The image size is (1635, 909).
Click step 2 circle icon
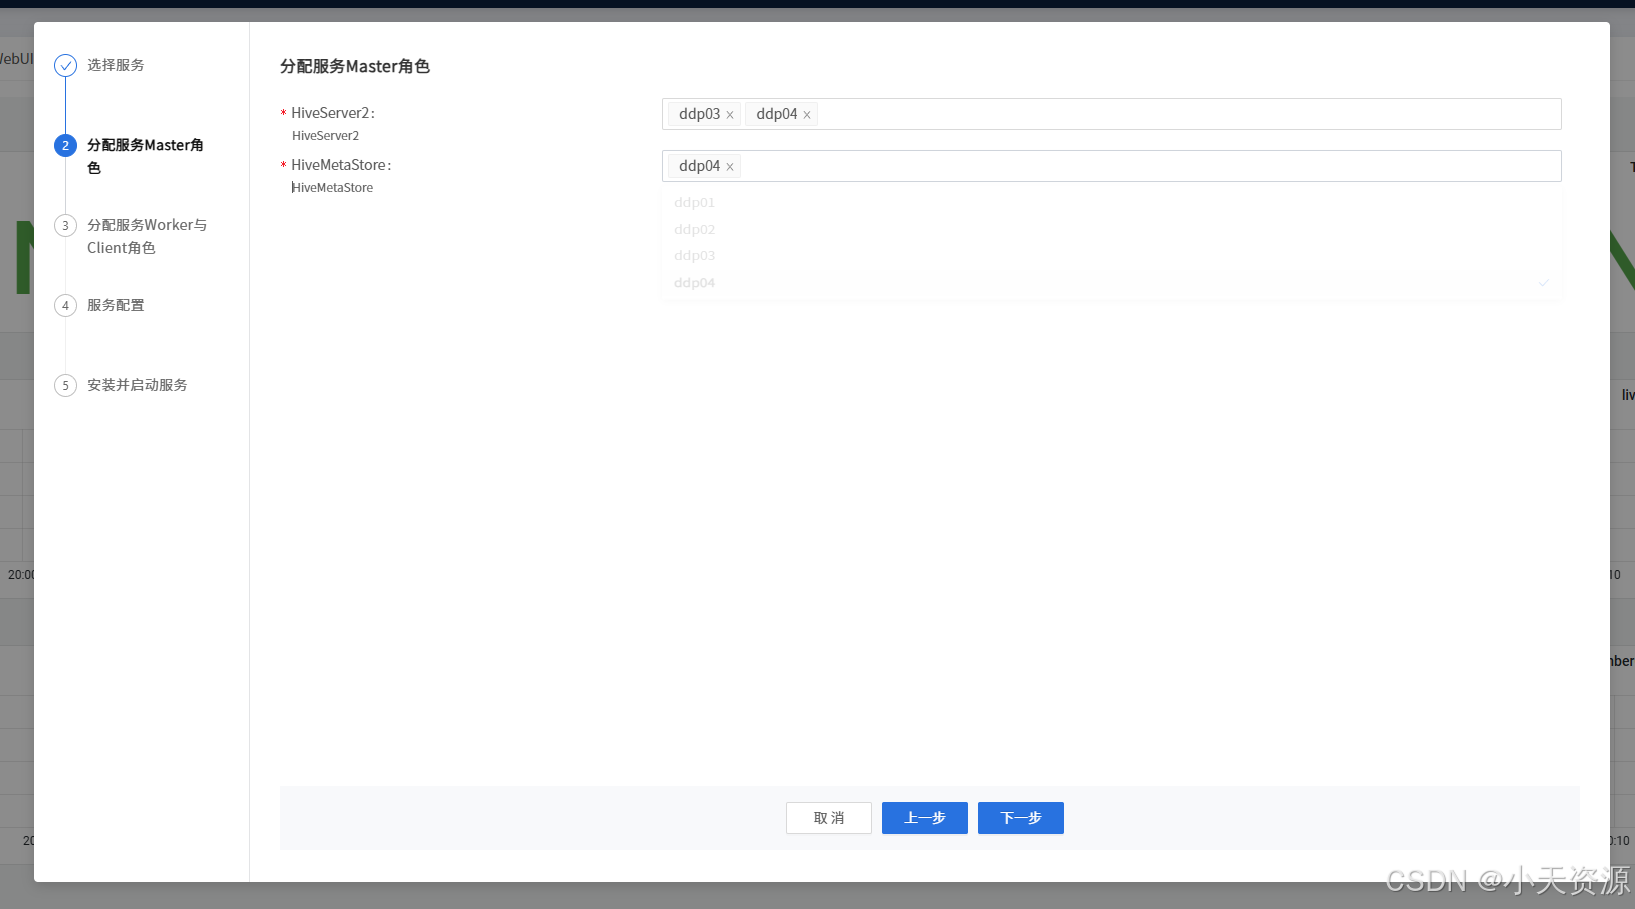click(x=65, y=146)
